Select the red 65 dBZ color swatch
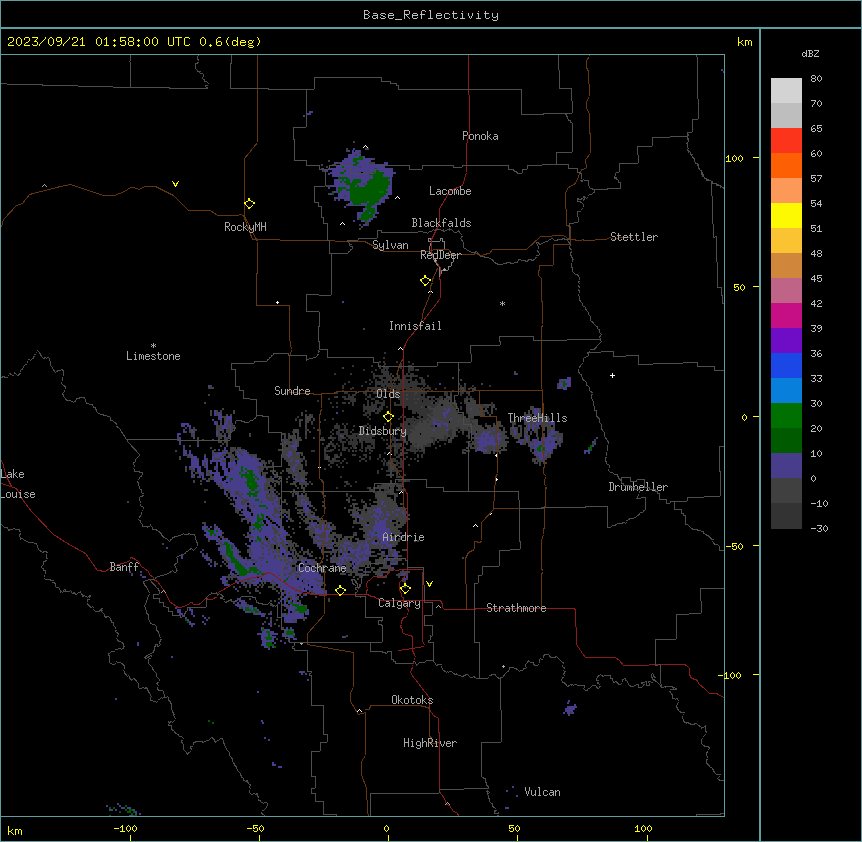Image resolution: width=862 pixels, height=842 pixels. pos(786,141)
